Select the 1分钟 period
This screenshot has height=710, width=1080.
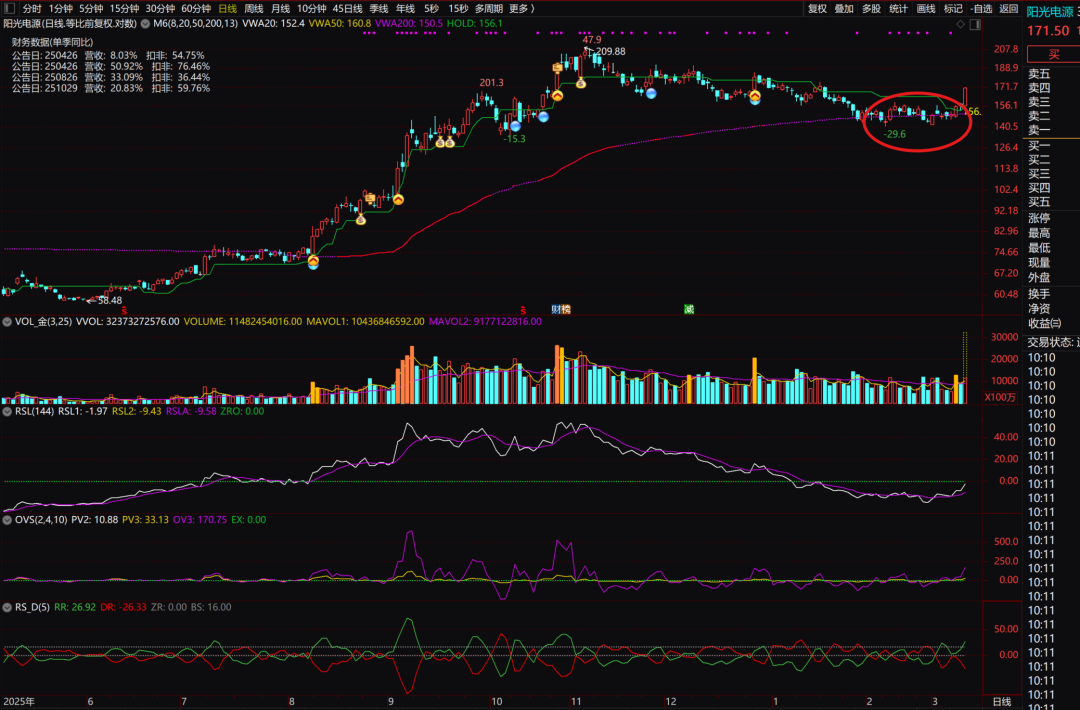pos(61,8)
